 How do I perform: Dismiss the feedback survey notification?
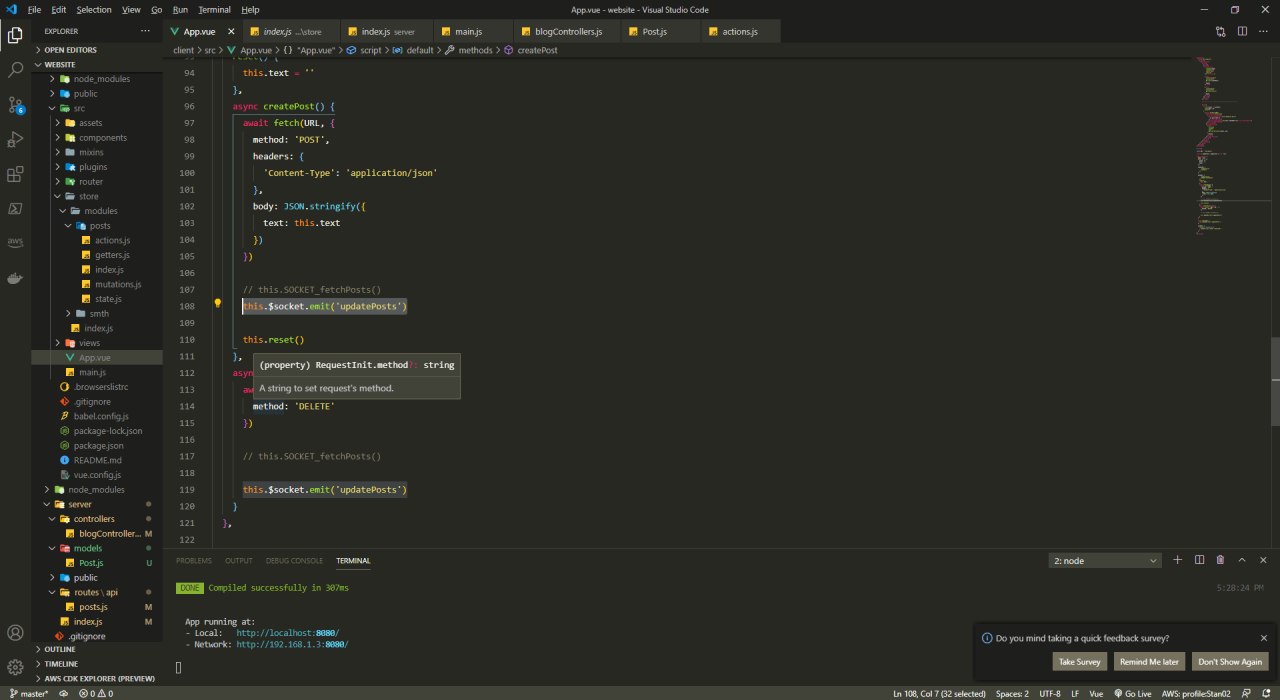(x=1263, y=638)
